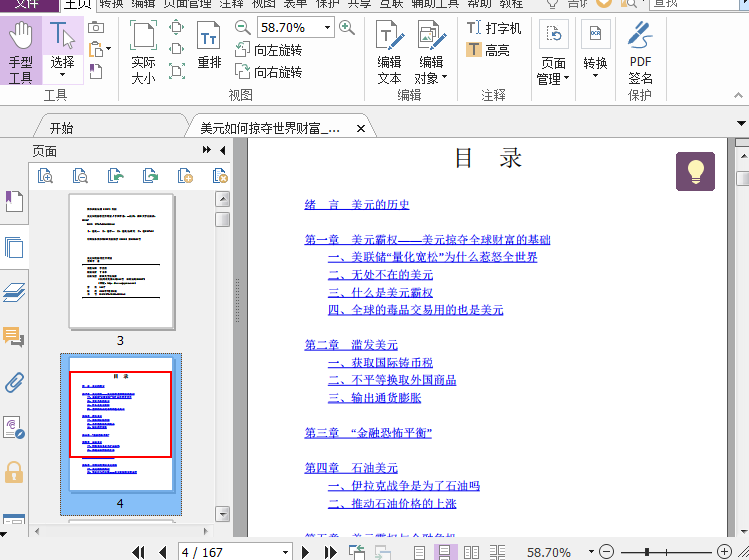
Task: Toggle continuous page view mode
Action: coord(445,552)
